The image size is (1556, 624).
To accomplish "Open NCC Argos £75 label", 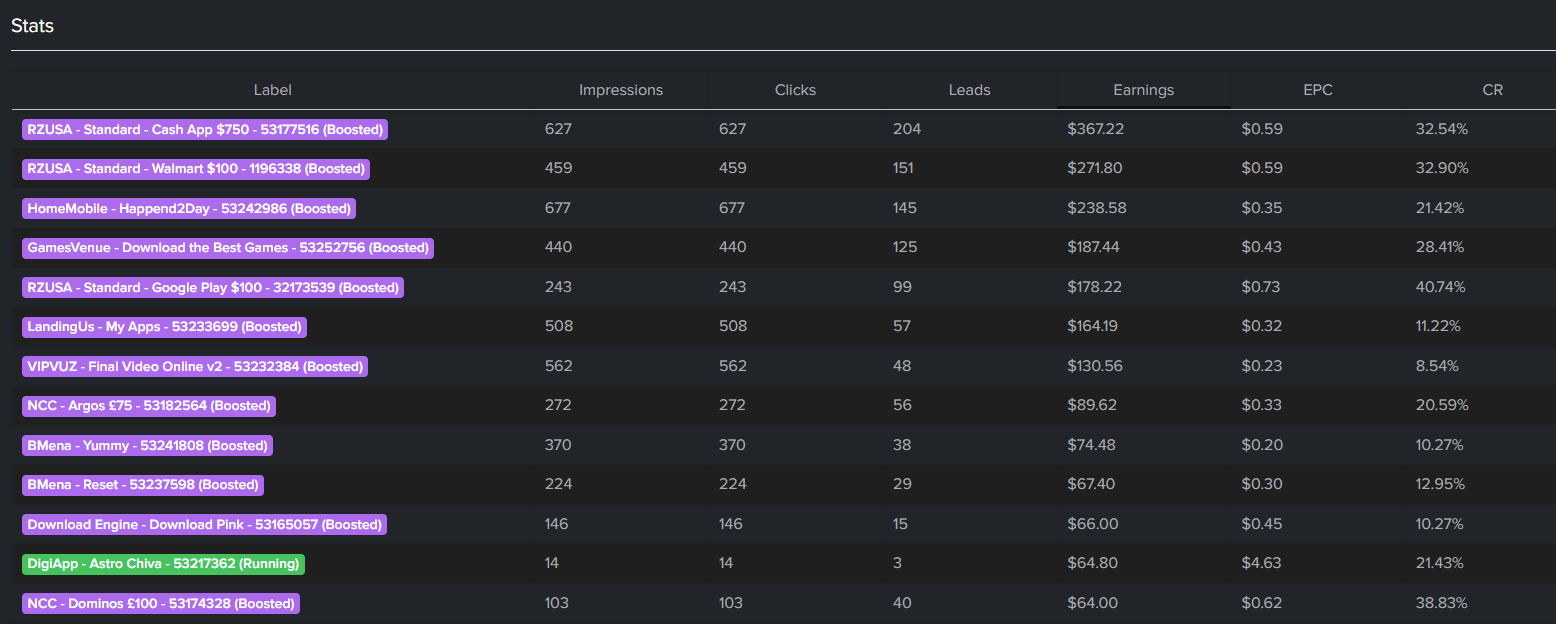I will (x=149, y=406).
